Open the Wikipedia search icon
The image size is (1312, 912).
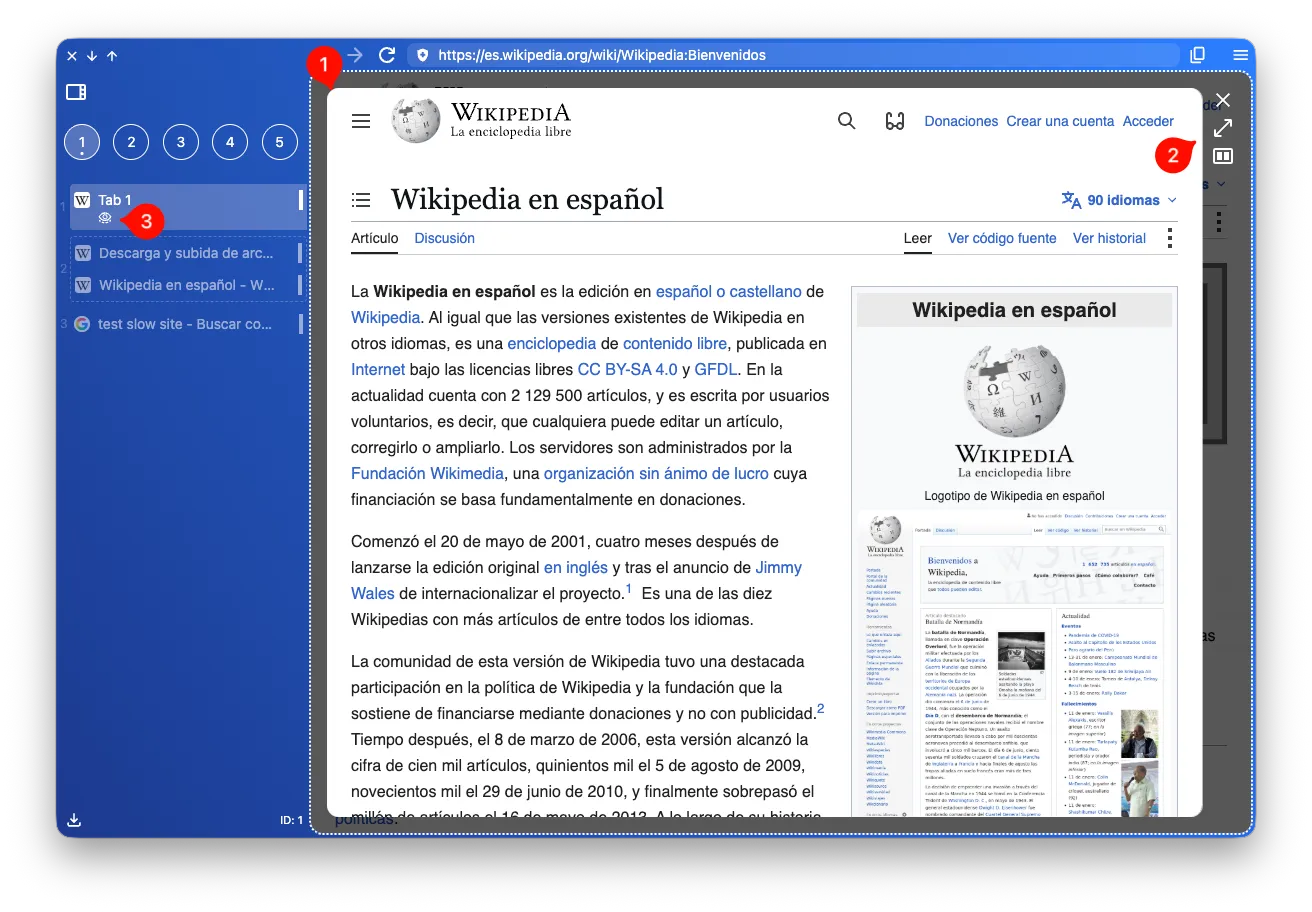point(847,121)
